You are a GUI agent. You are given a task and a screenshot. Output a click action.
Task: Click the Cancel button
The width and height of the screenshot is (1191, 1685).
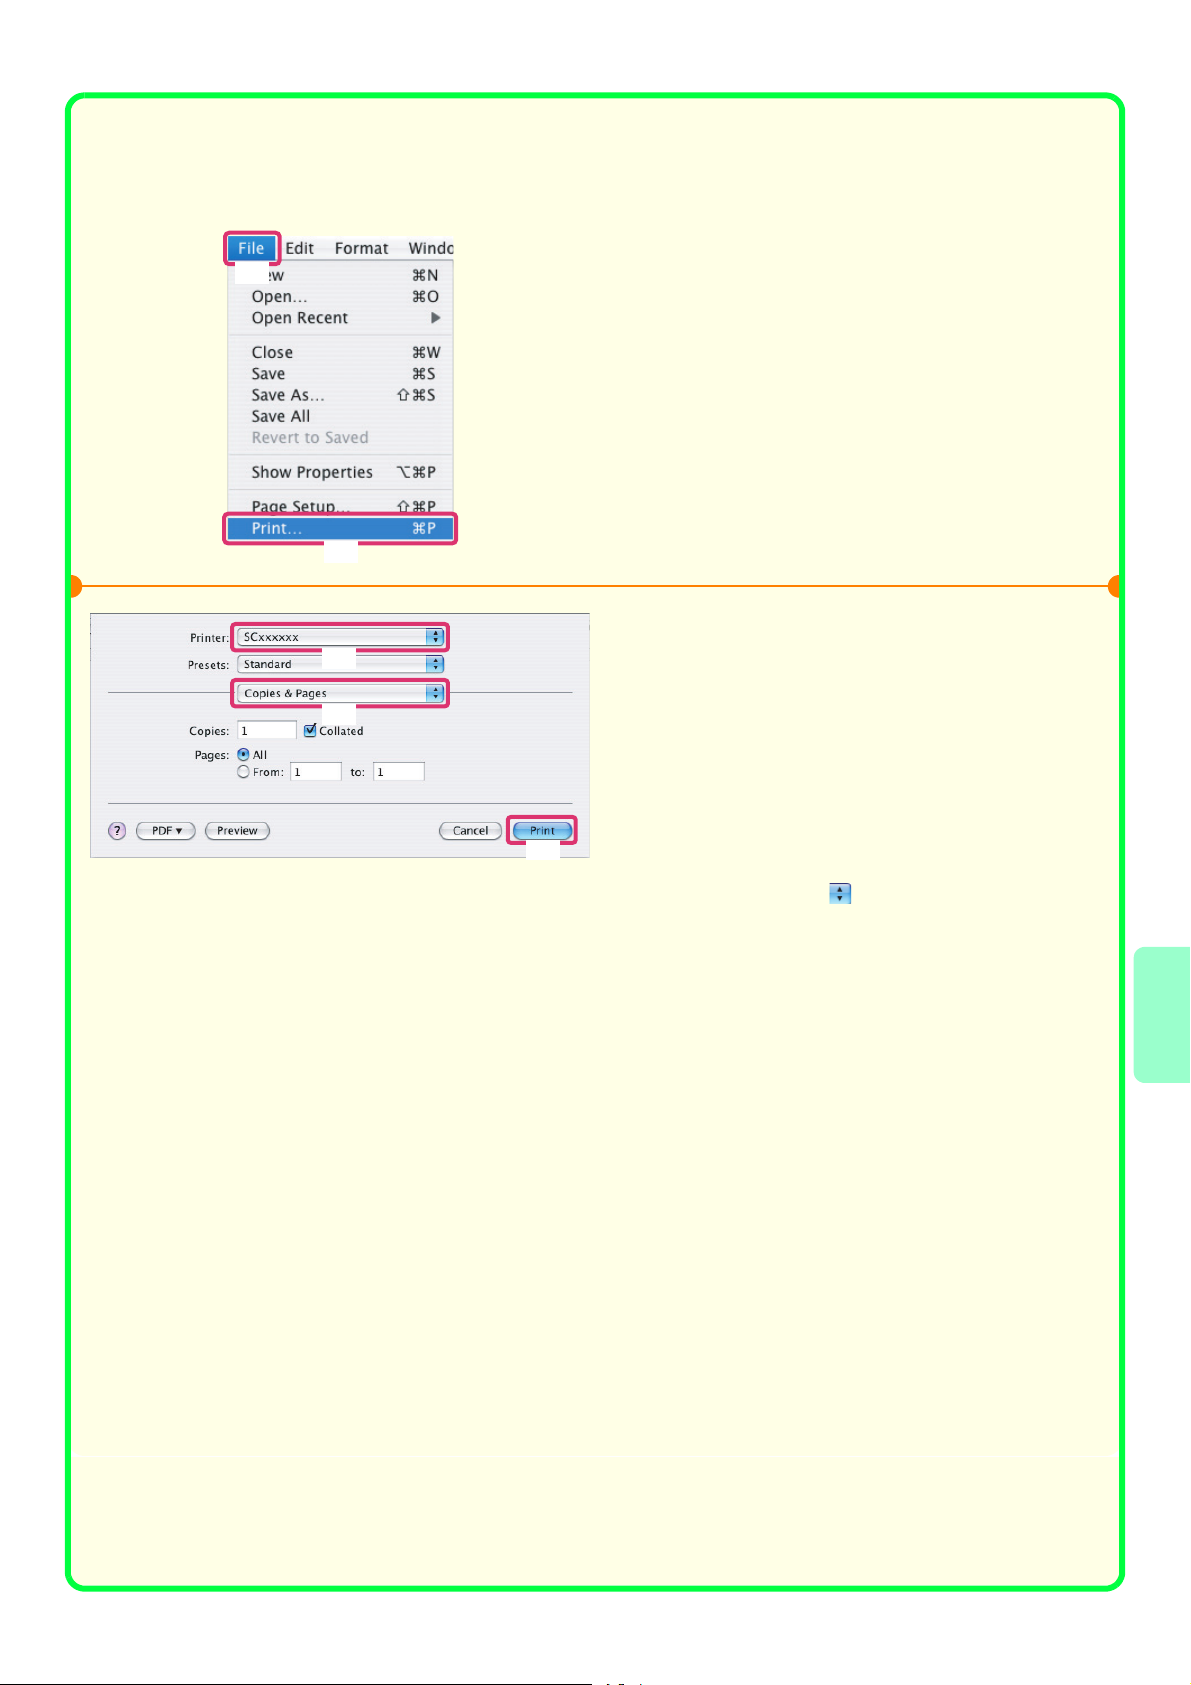470,831
